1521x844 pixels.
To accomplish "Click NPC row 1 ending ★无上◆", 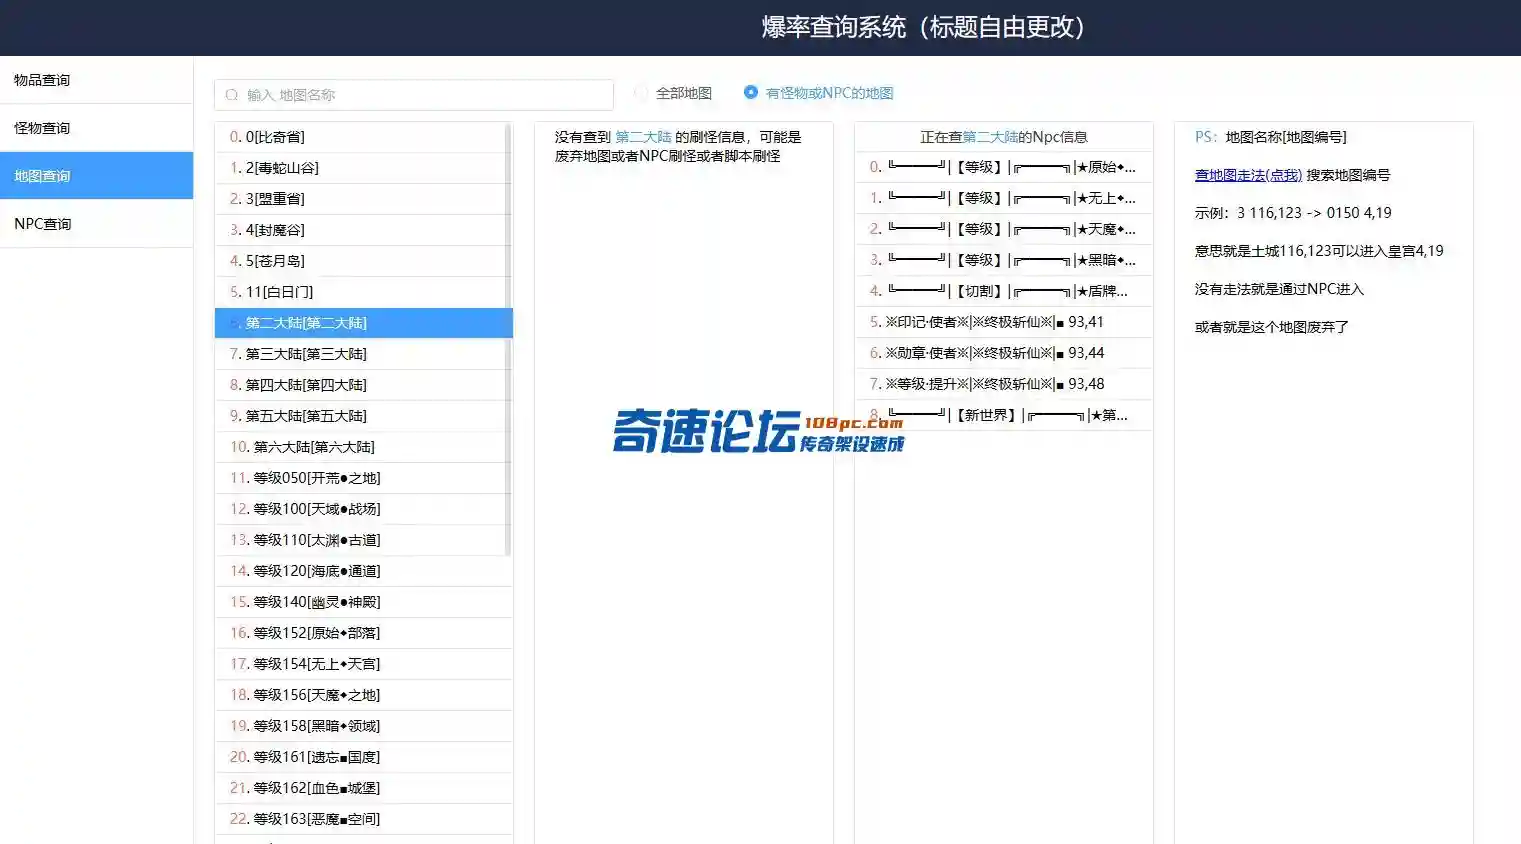I will coord(1004,198).
